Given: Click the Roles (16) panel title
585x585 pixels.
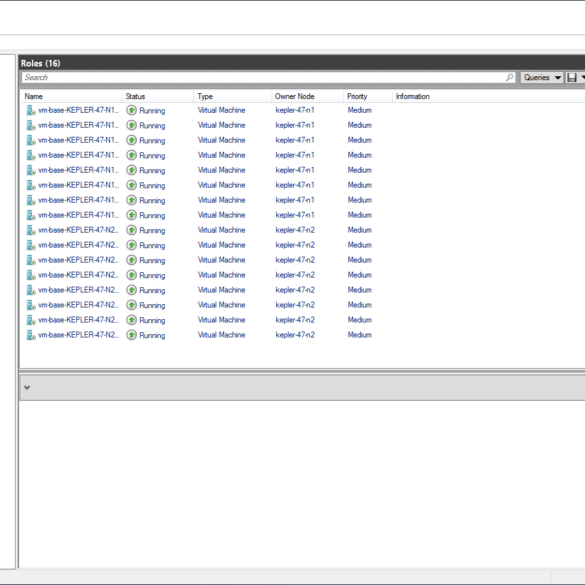Looking at the screenshot, I should 40,63.
